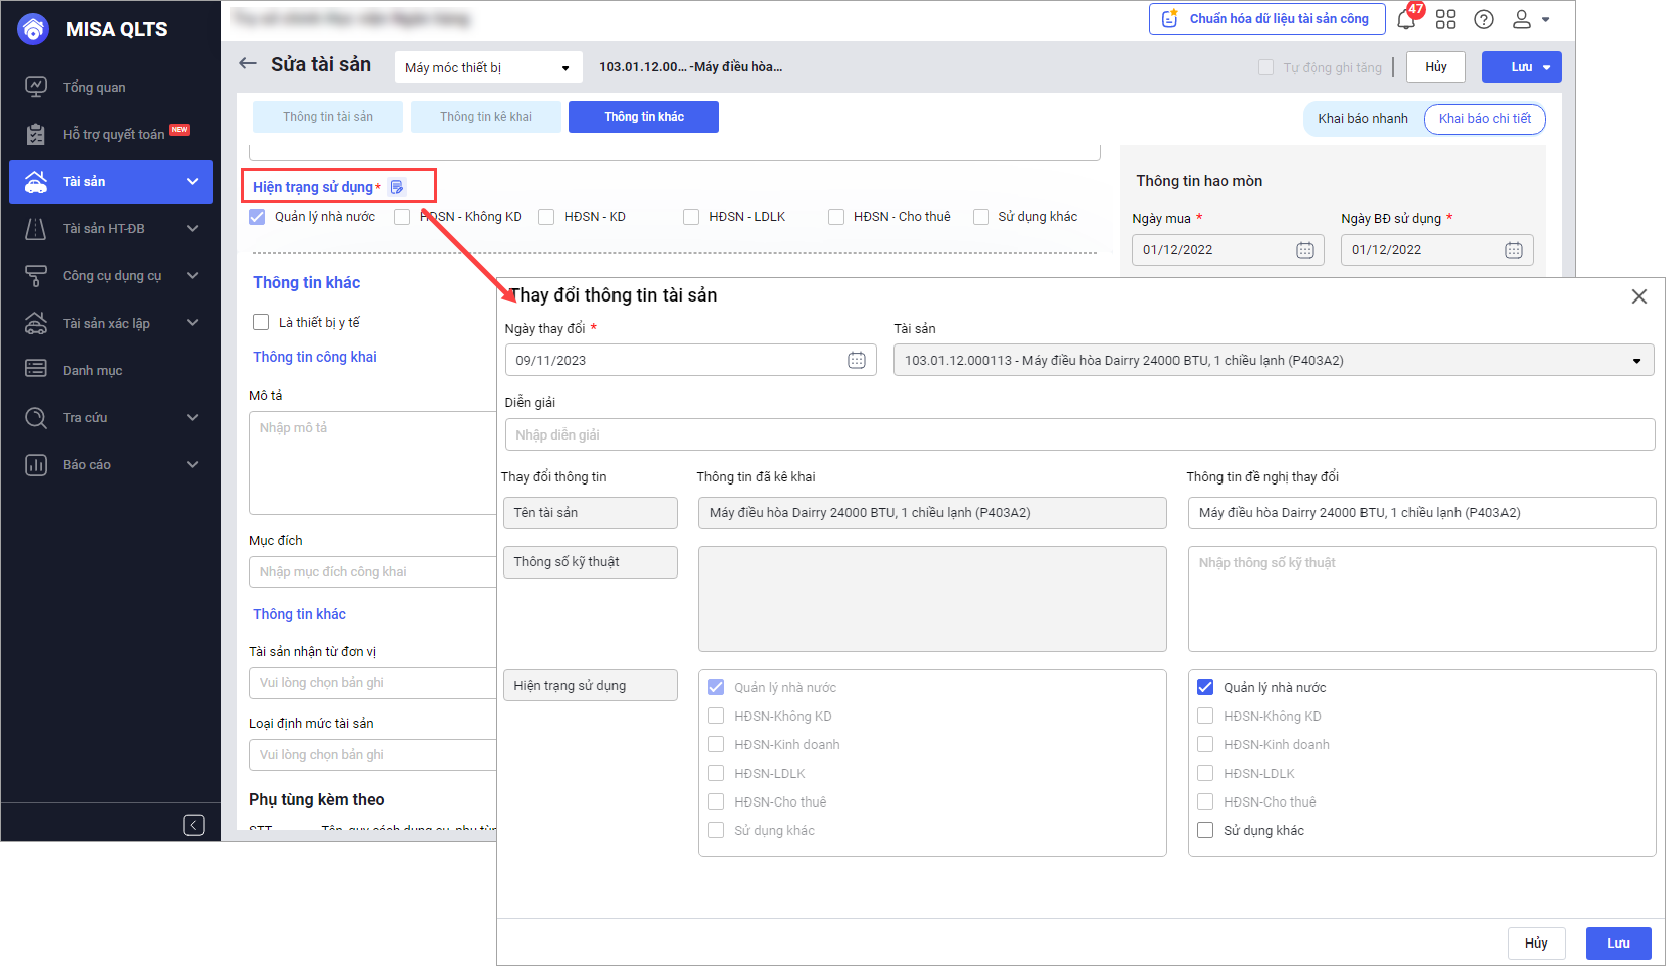Image resolution: width=1666 pixels, height=966 pixels.
Task: Switch to the Thông tin kê khai tab
Action: [486, 117]
